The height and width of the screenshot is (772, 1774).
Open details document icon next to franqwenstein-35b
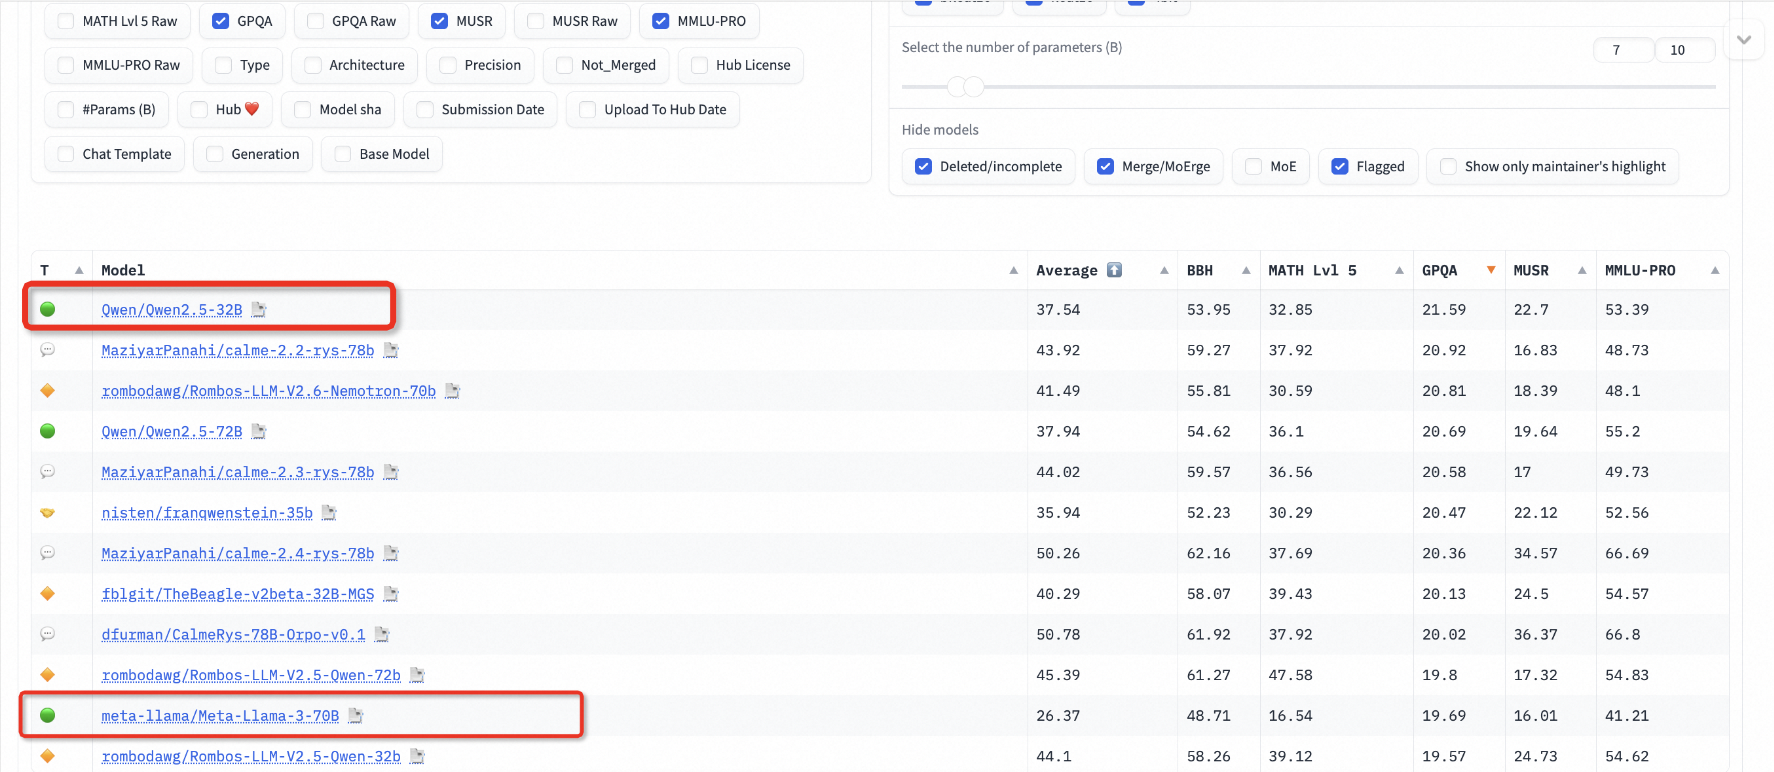pyautogui.click(x=329, y=513)
